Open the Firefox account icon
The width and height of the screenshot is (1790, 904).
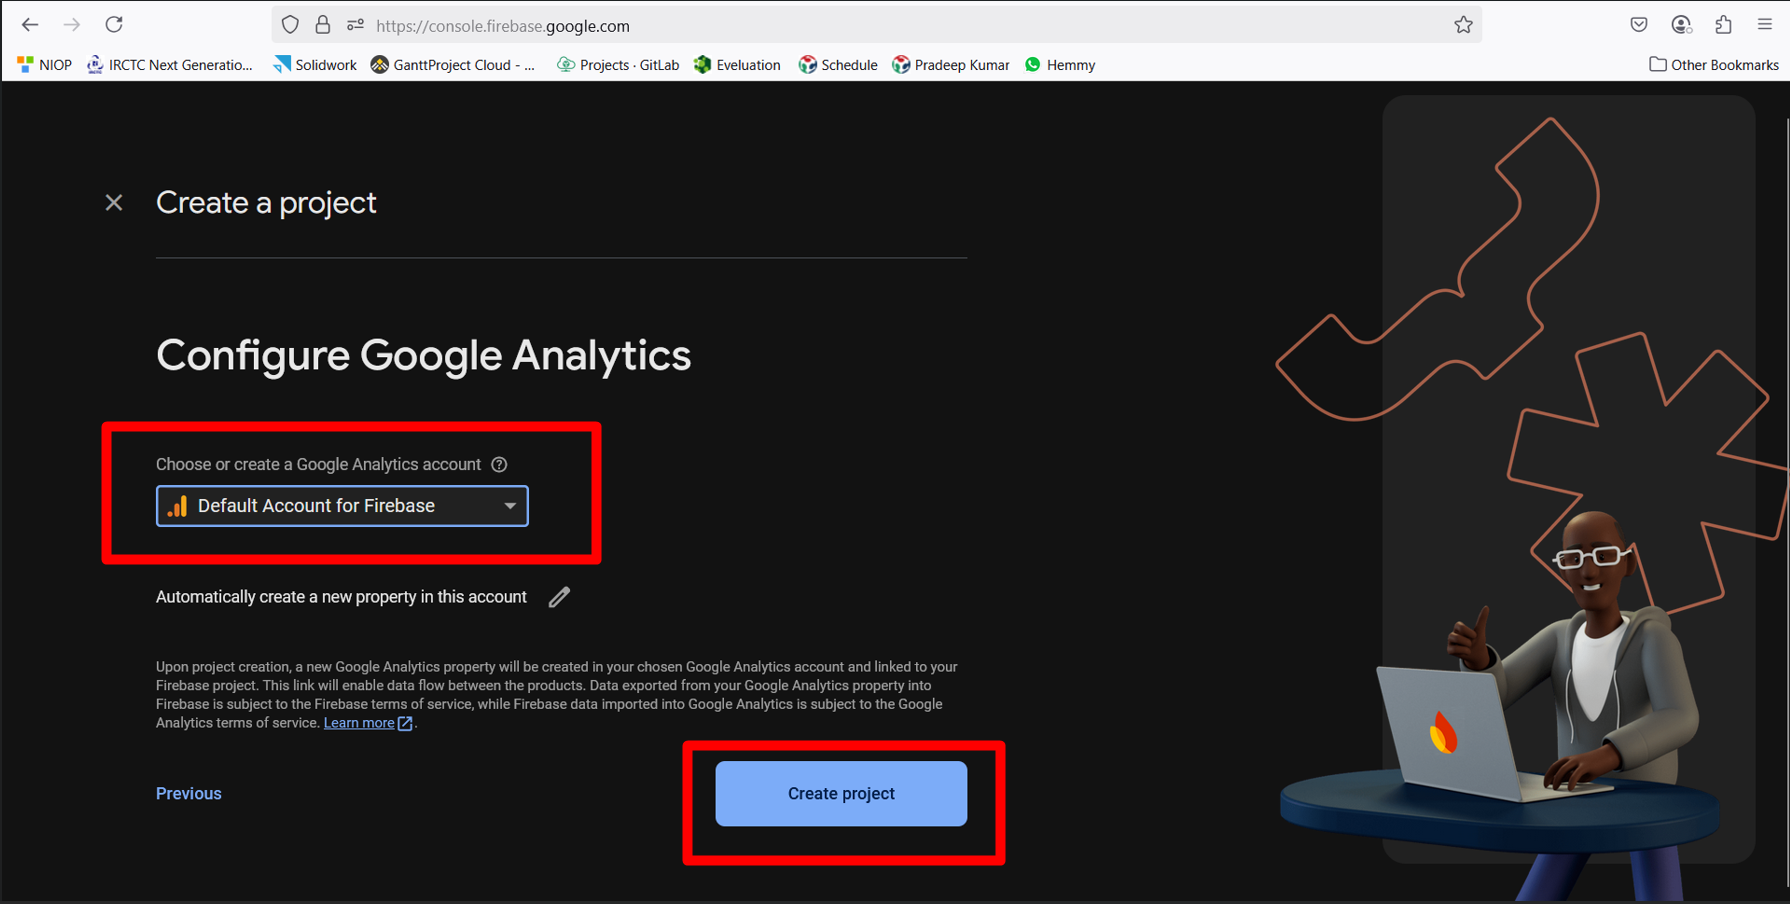pos(1681,25)
